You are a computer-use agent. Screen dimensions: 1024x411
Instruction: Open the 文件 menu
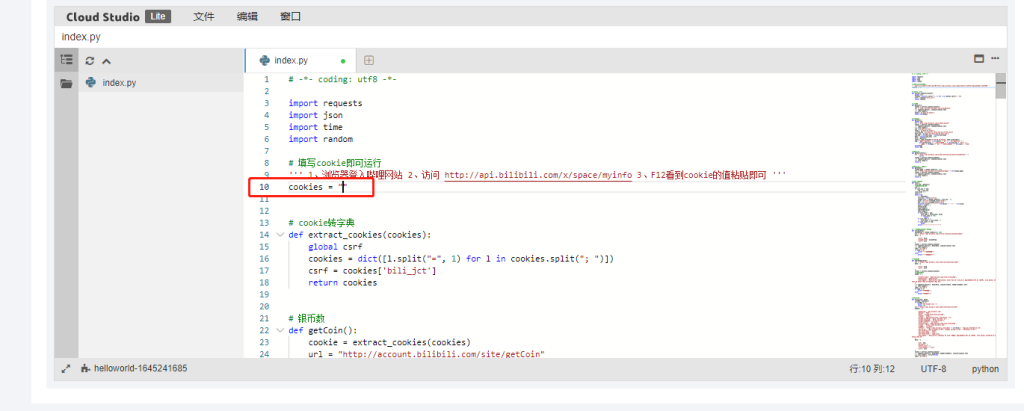tap(204, 16)
